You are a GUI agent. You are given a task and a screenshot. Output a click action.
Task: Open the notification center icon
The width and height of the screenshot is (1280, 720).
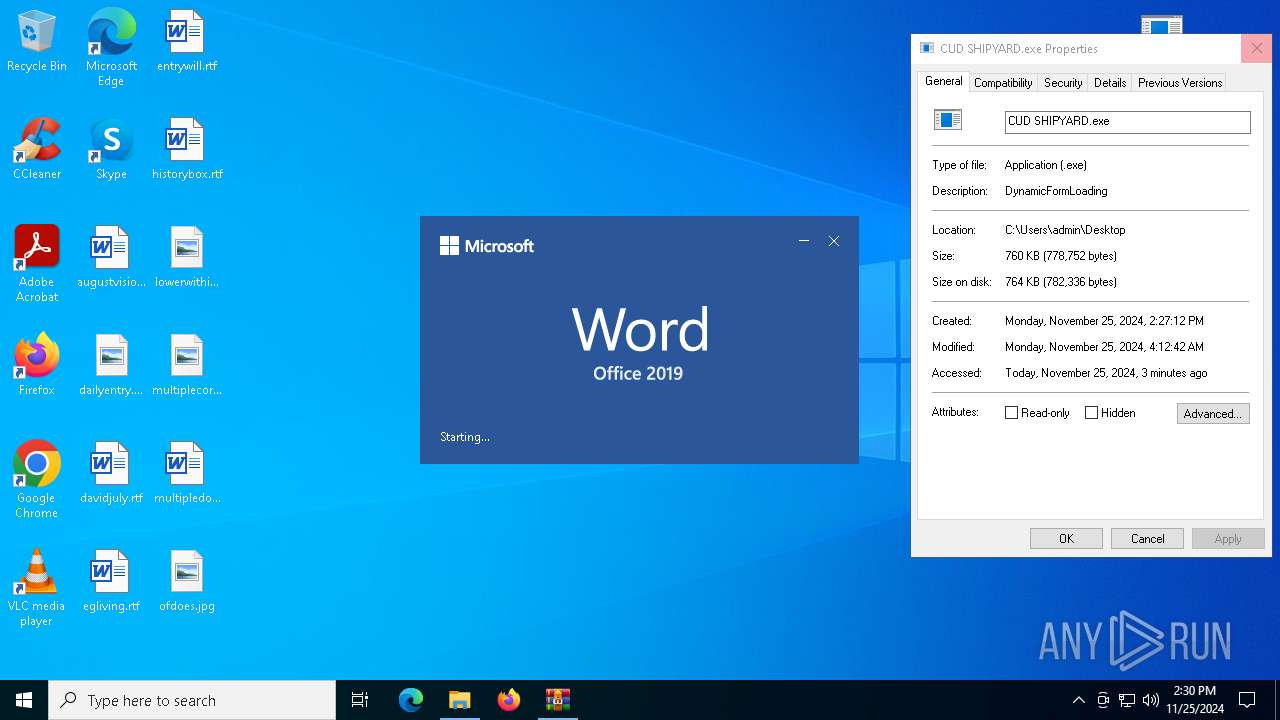[x=1247, y=700]
